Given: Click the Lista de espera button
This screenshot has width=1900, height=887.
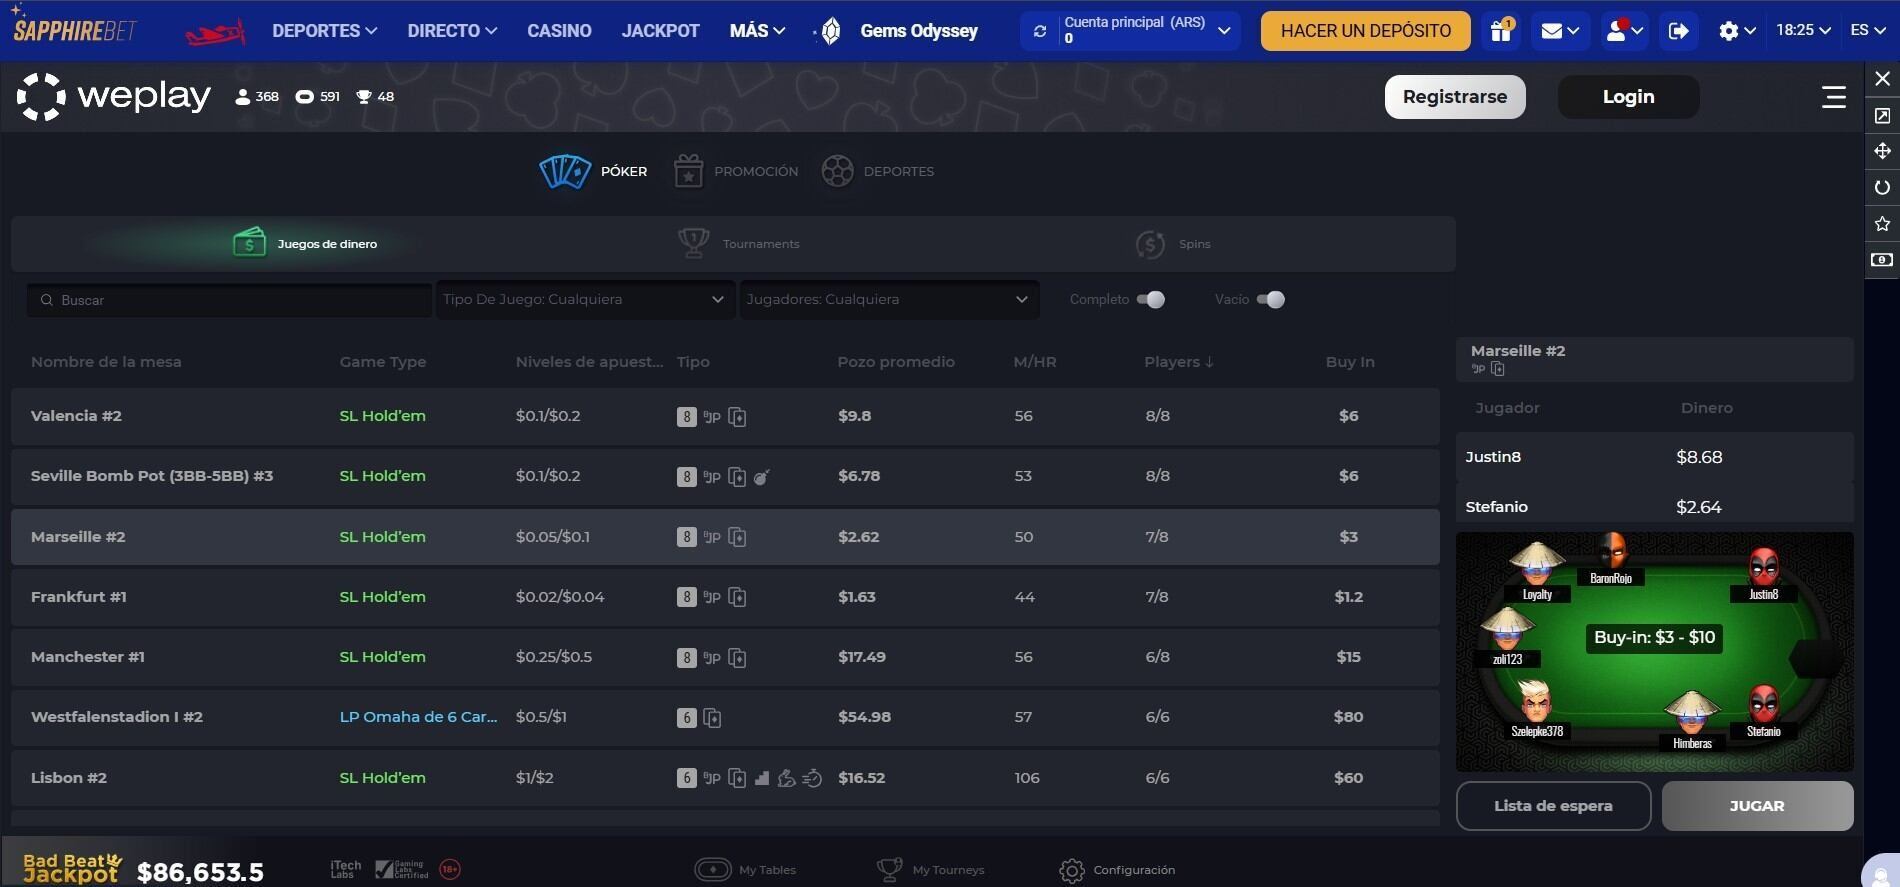Looking at the screenshot, I should (x=1553, y=806).
